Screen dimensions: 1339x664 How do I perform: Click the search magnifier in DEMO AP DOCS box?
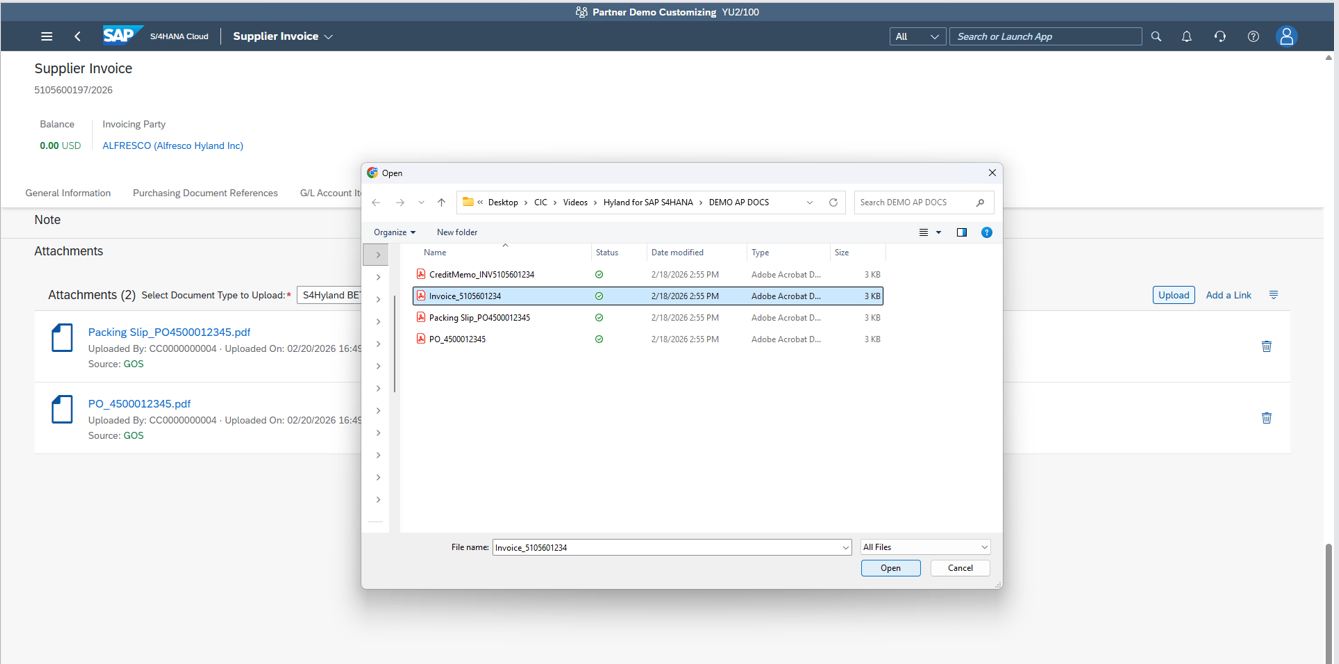coord(980,202)
